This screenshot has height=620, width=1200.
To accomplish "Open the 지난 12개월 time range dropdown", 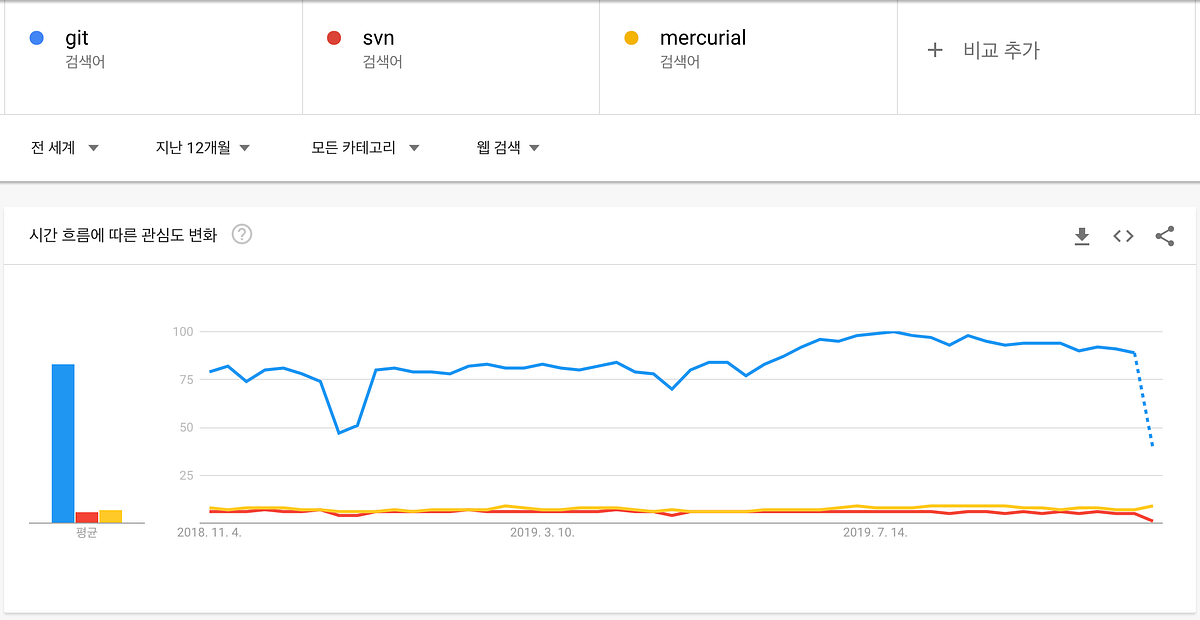I will click(202, 148).
